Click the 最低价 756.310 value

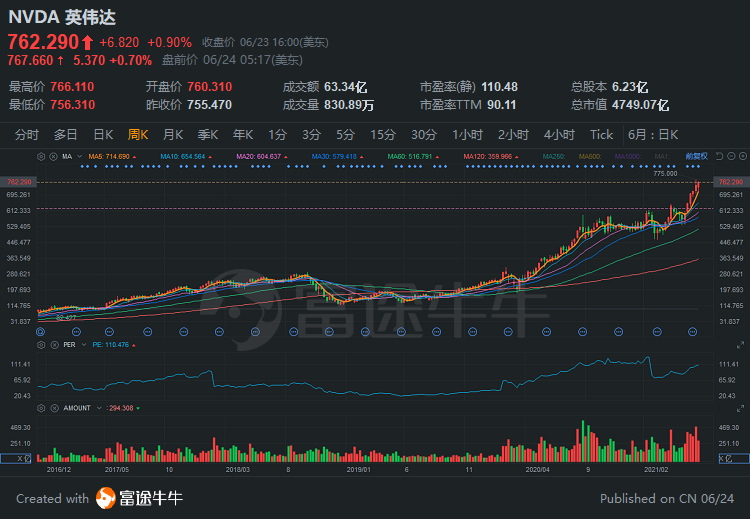pyautogui.click(x=72, y=105)
